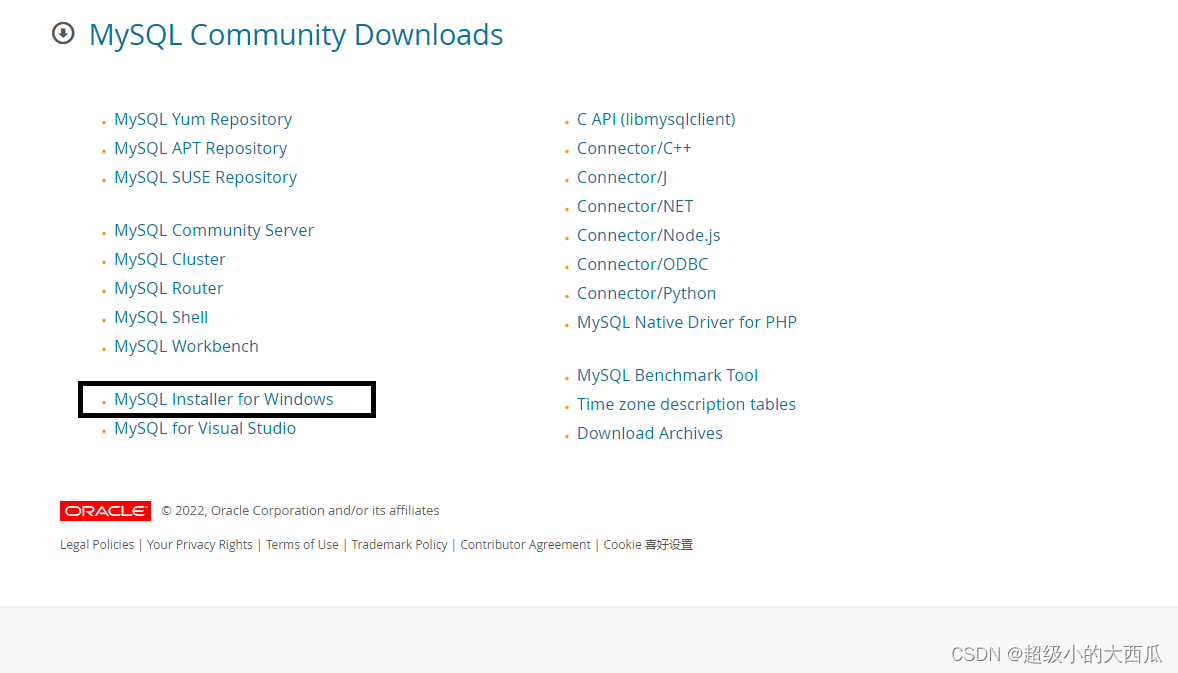Open the MySQL Shell link
This screenshot has width=1178, height=673.
[x=161, y=317]
